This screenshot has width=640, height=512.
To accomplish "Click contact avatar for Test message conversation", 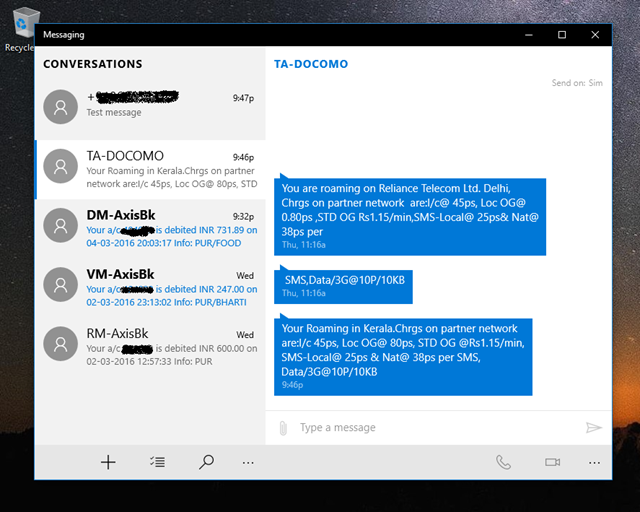I will [60, 107].
